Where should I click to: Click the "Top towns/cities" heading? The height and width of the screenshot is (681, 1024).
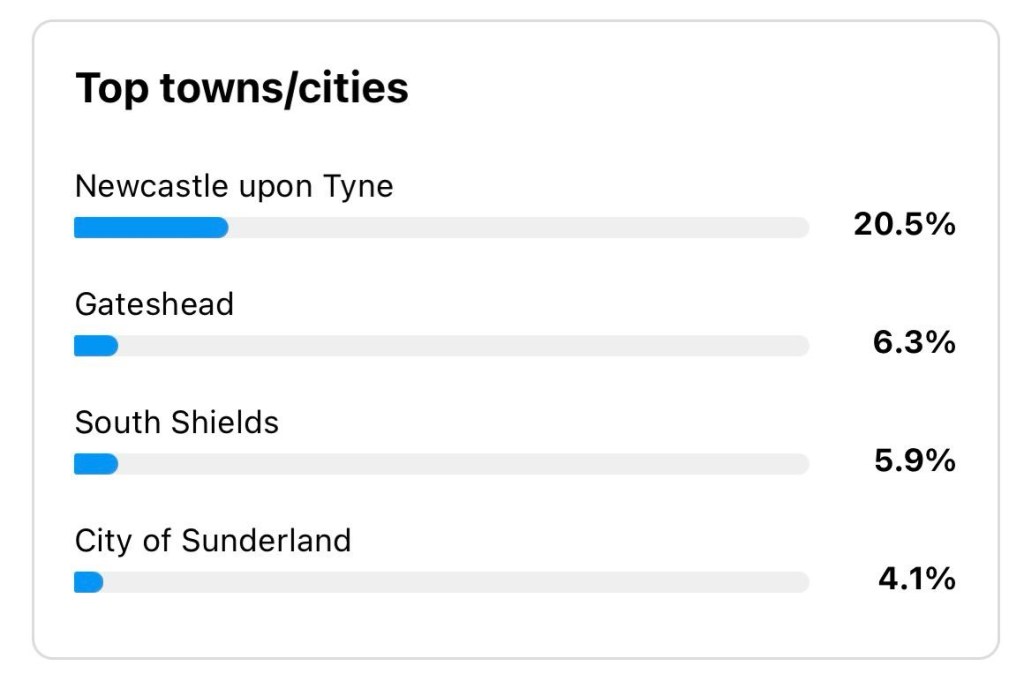click(242, 89)
